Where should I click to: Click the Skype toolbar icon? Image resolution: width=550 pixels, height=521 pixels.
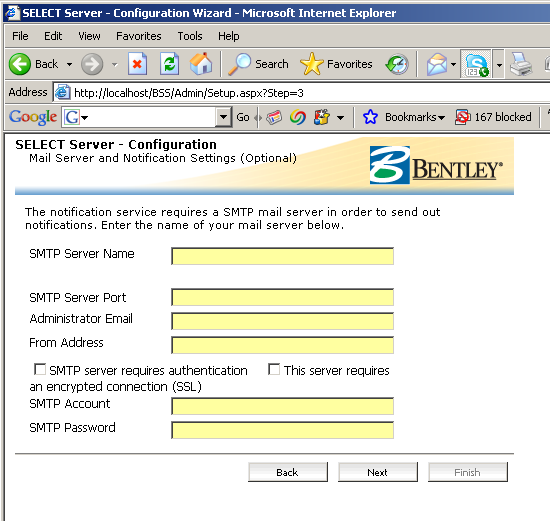[x=476, y=64]
